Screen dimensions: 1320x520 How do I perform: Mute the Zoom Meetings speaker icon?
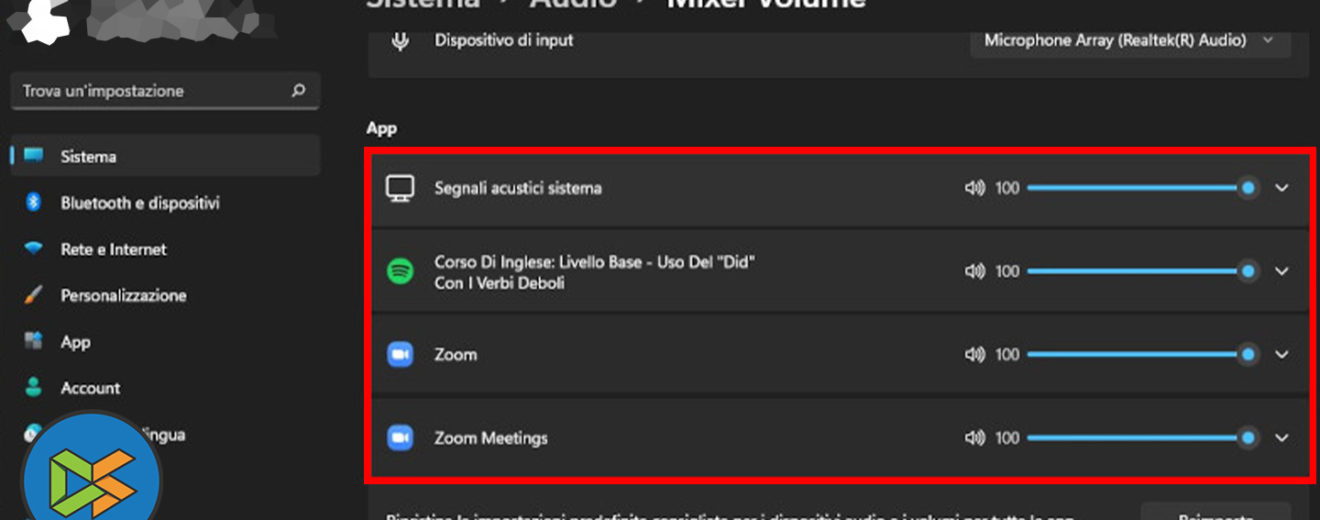974,438
